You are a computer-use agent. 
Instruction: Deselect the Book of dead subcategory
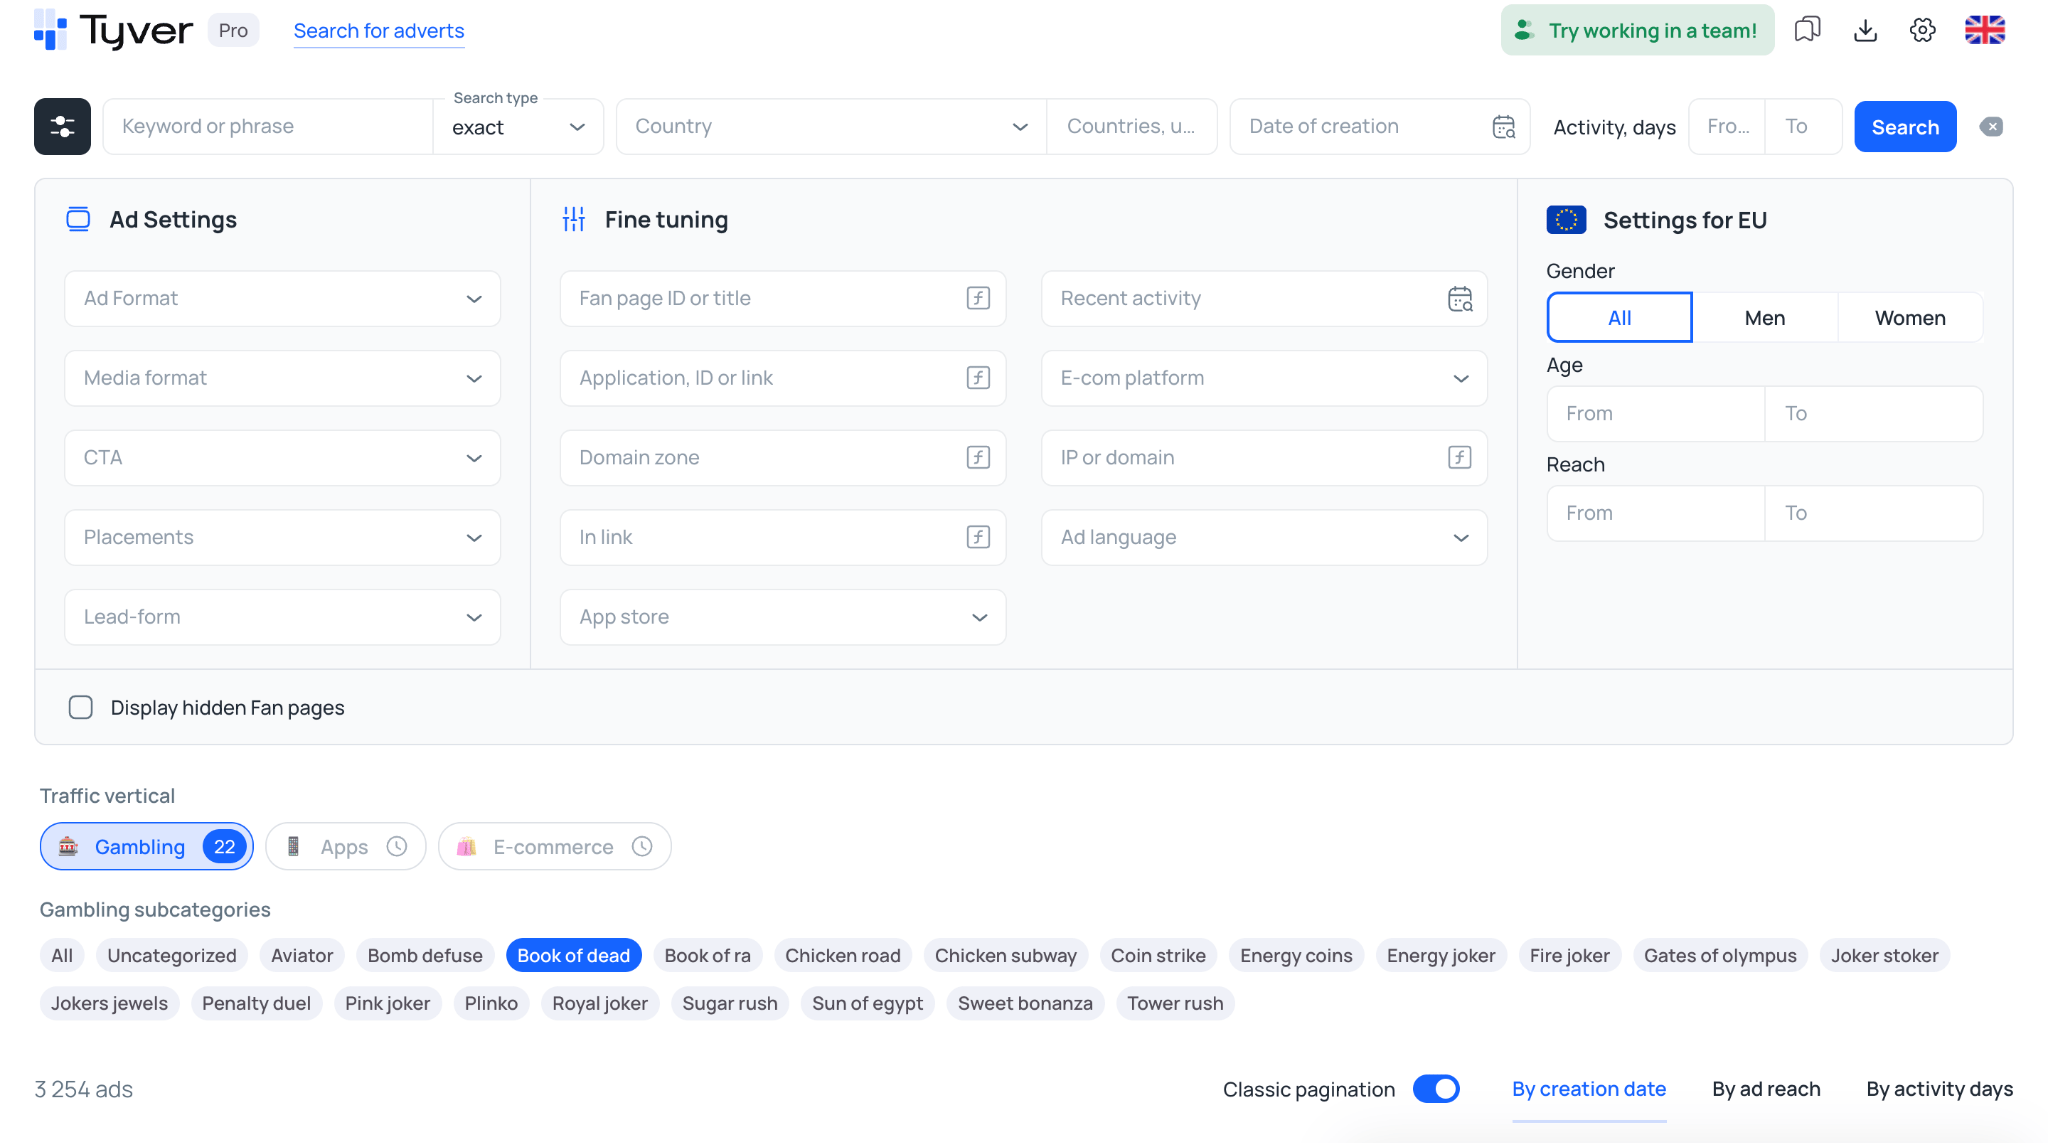coord(574,955)
